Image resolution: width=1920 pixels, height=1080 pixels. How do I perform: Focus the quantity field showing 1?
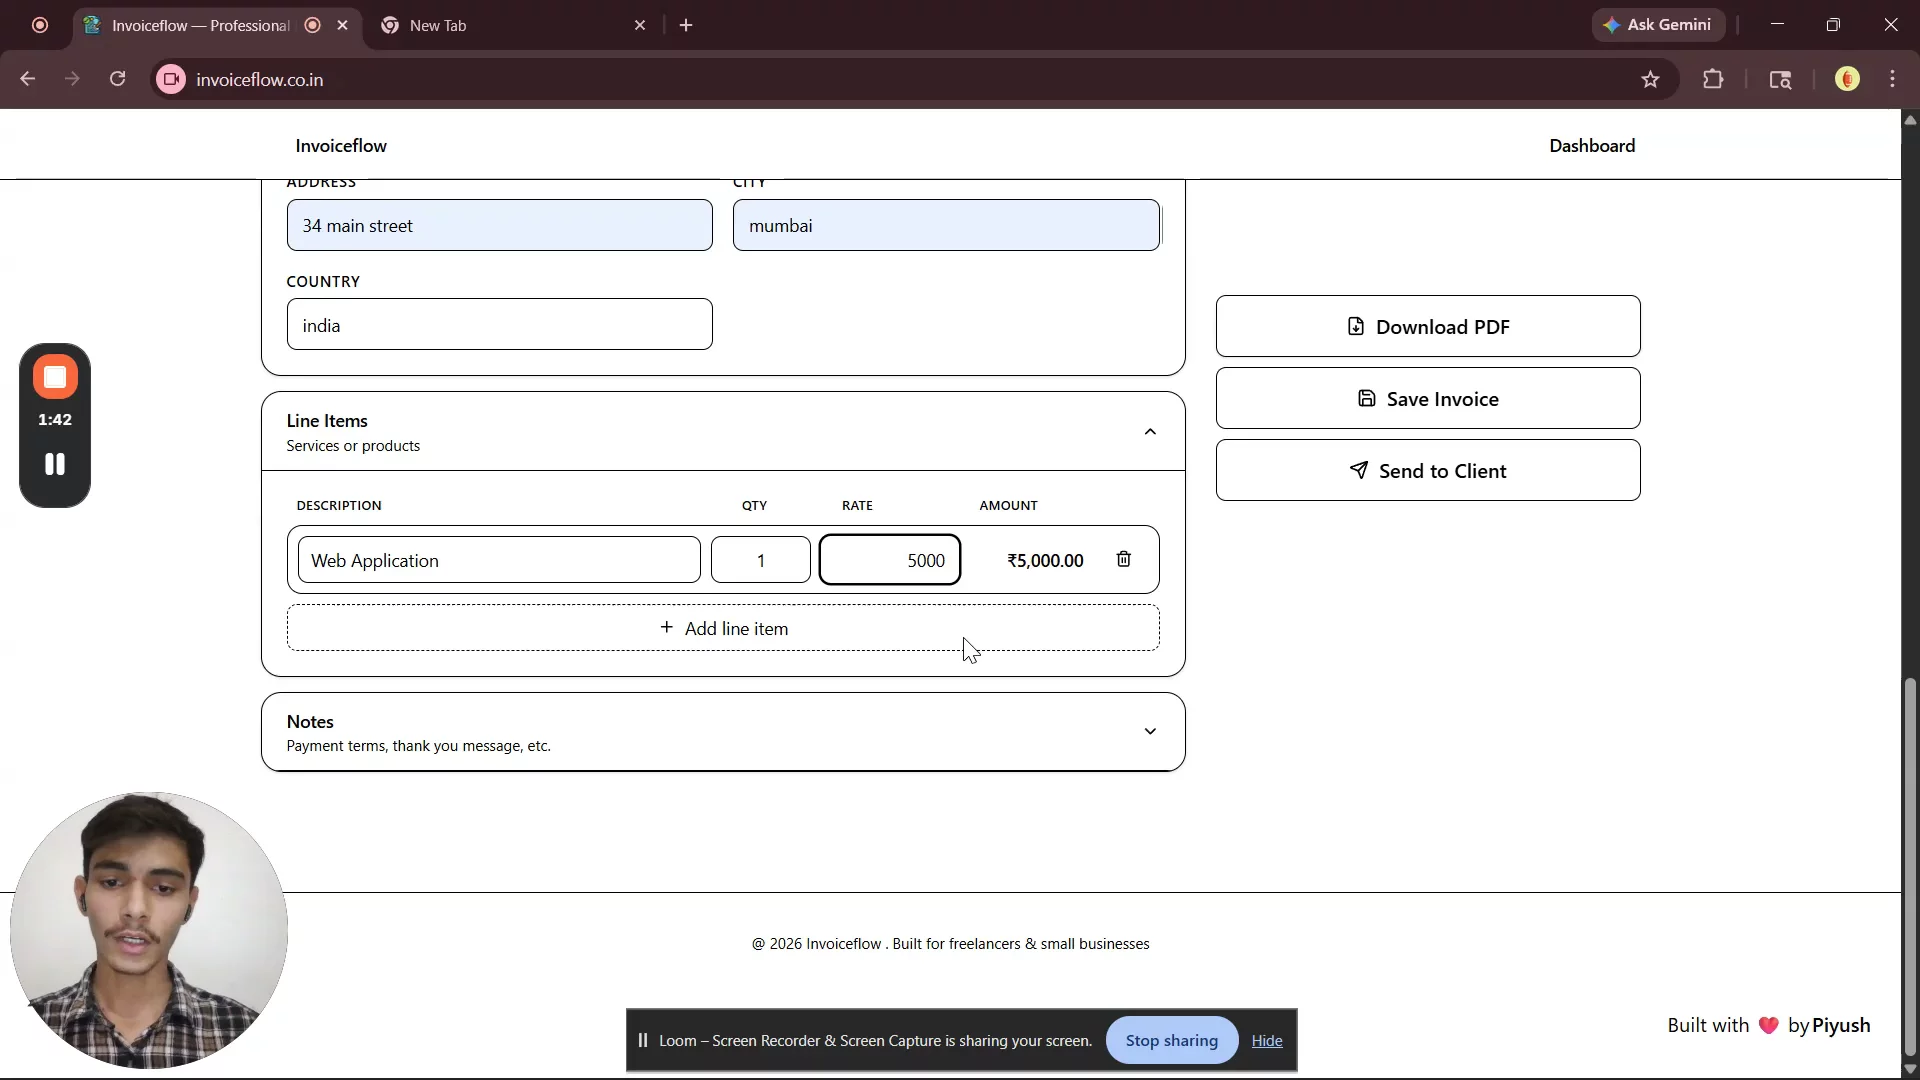click(761, 560)
